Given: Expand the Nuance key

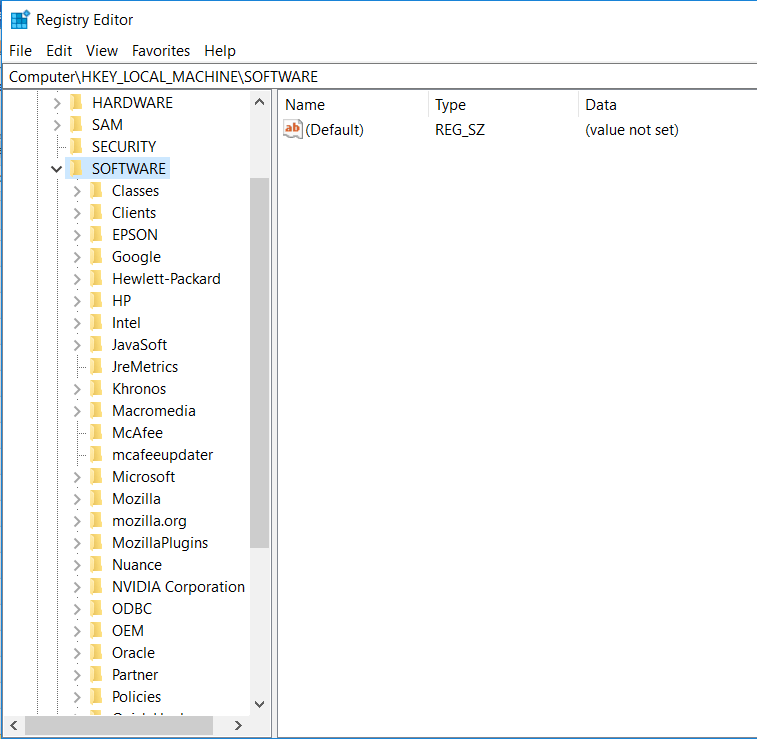Looking at the screenshot, I should tap(77, 565).
